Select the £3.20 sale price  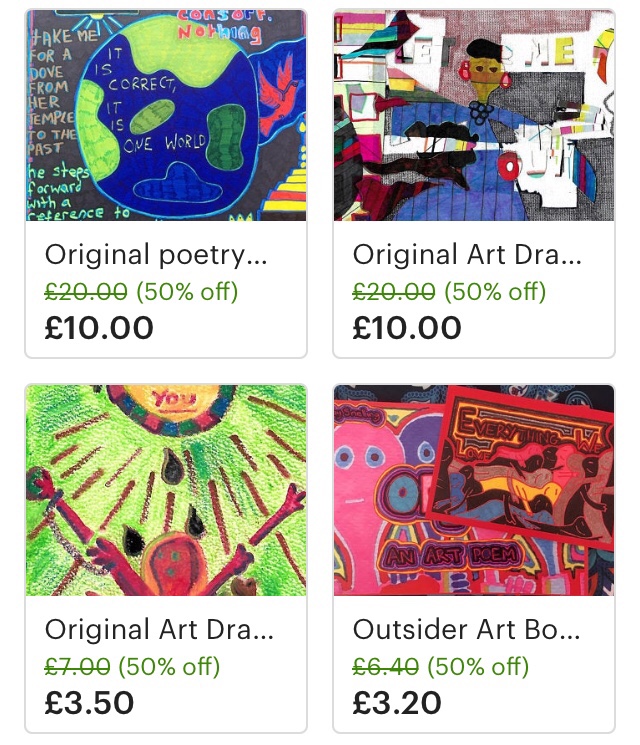397,703
